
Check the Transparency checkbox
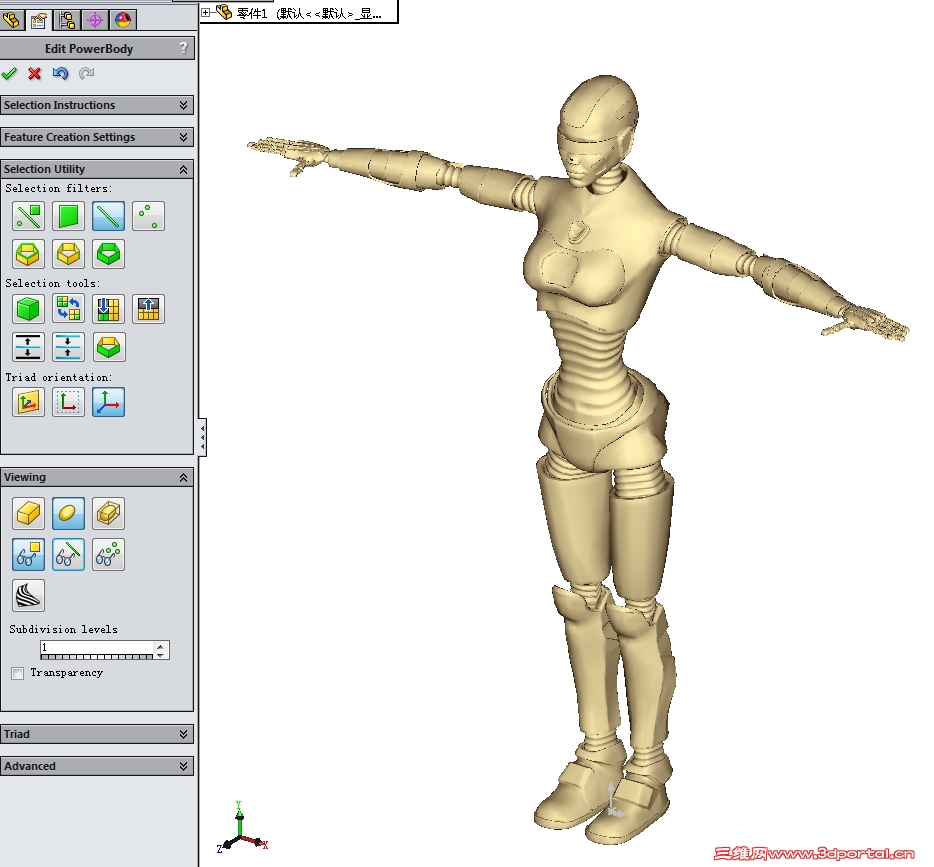17,673
